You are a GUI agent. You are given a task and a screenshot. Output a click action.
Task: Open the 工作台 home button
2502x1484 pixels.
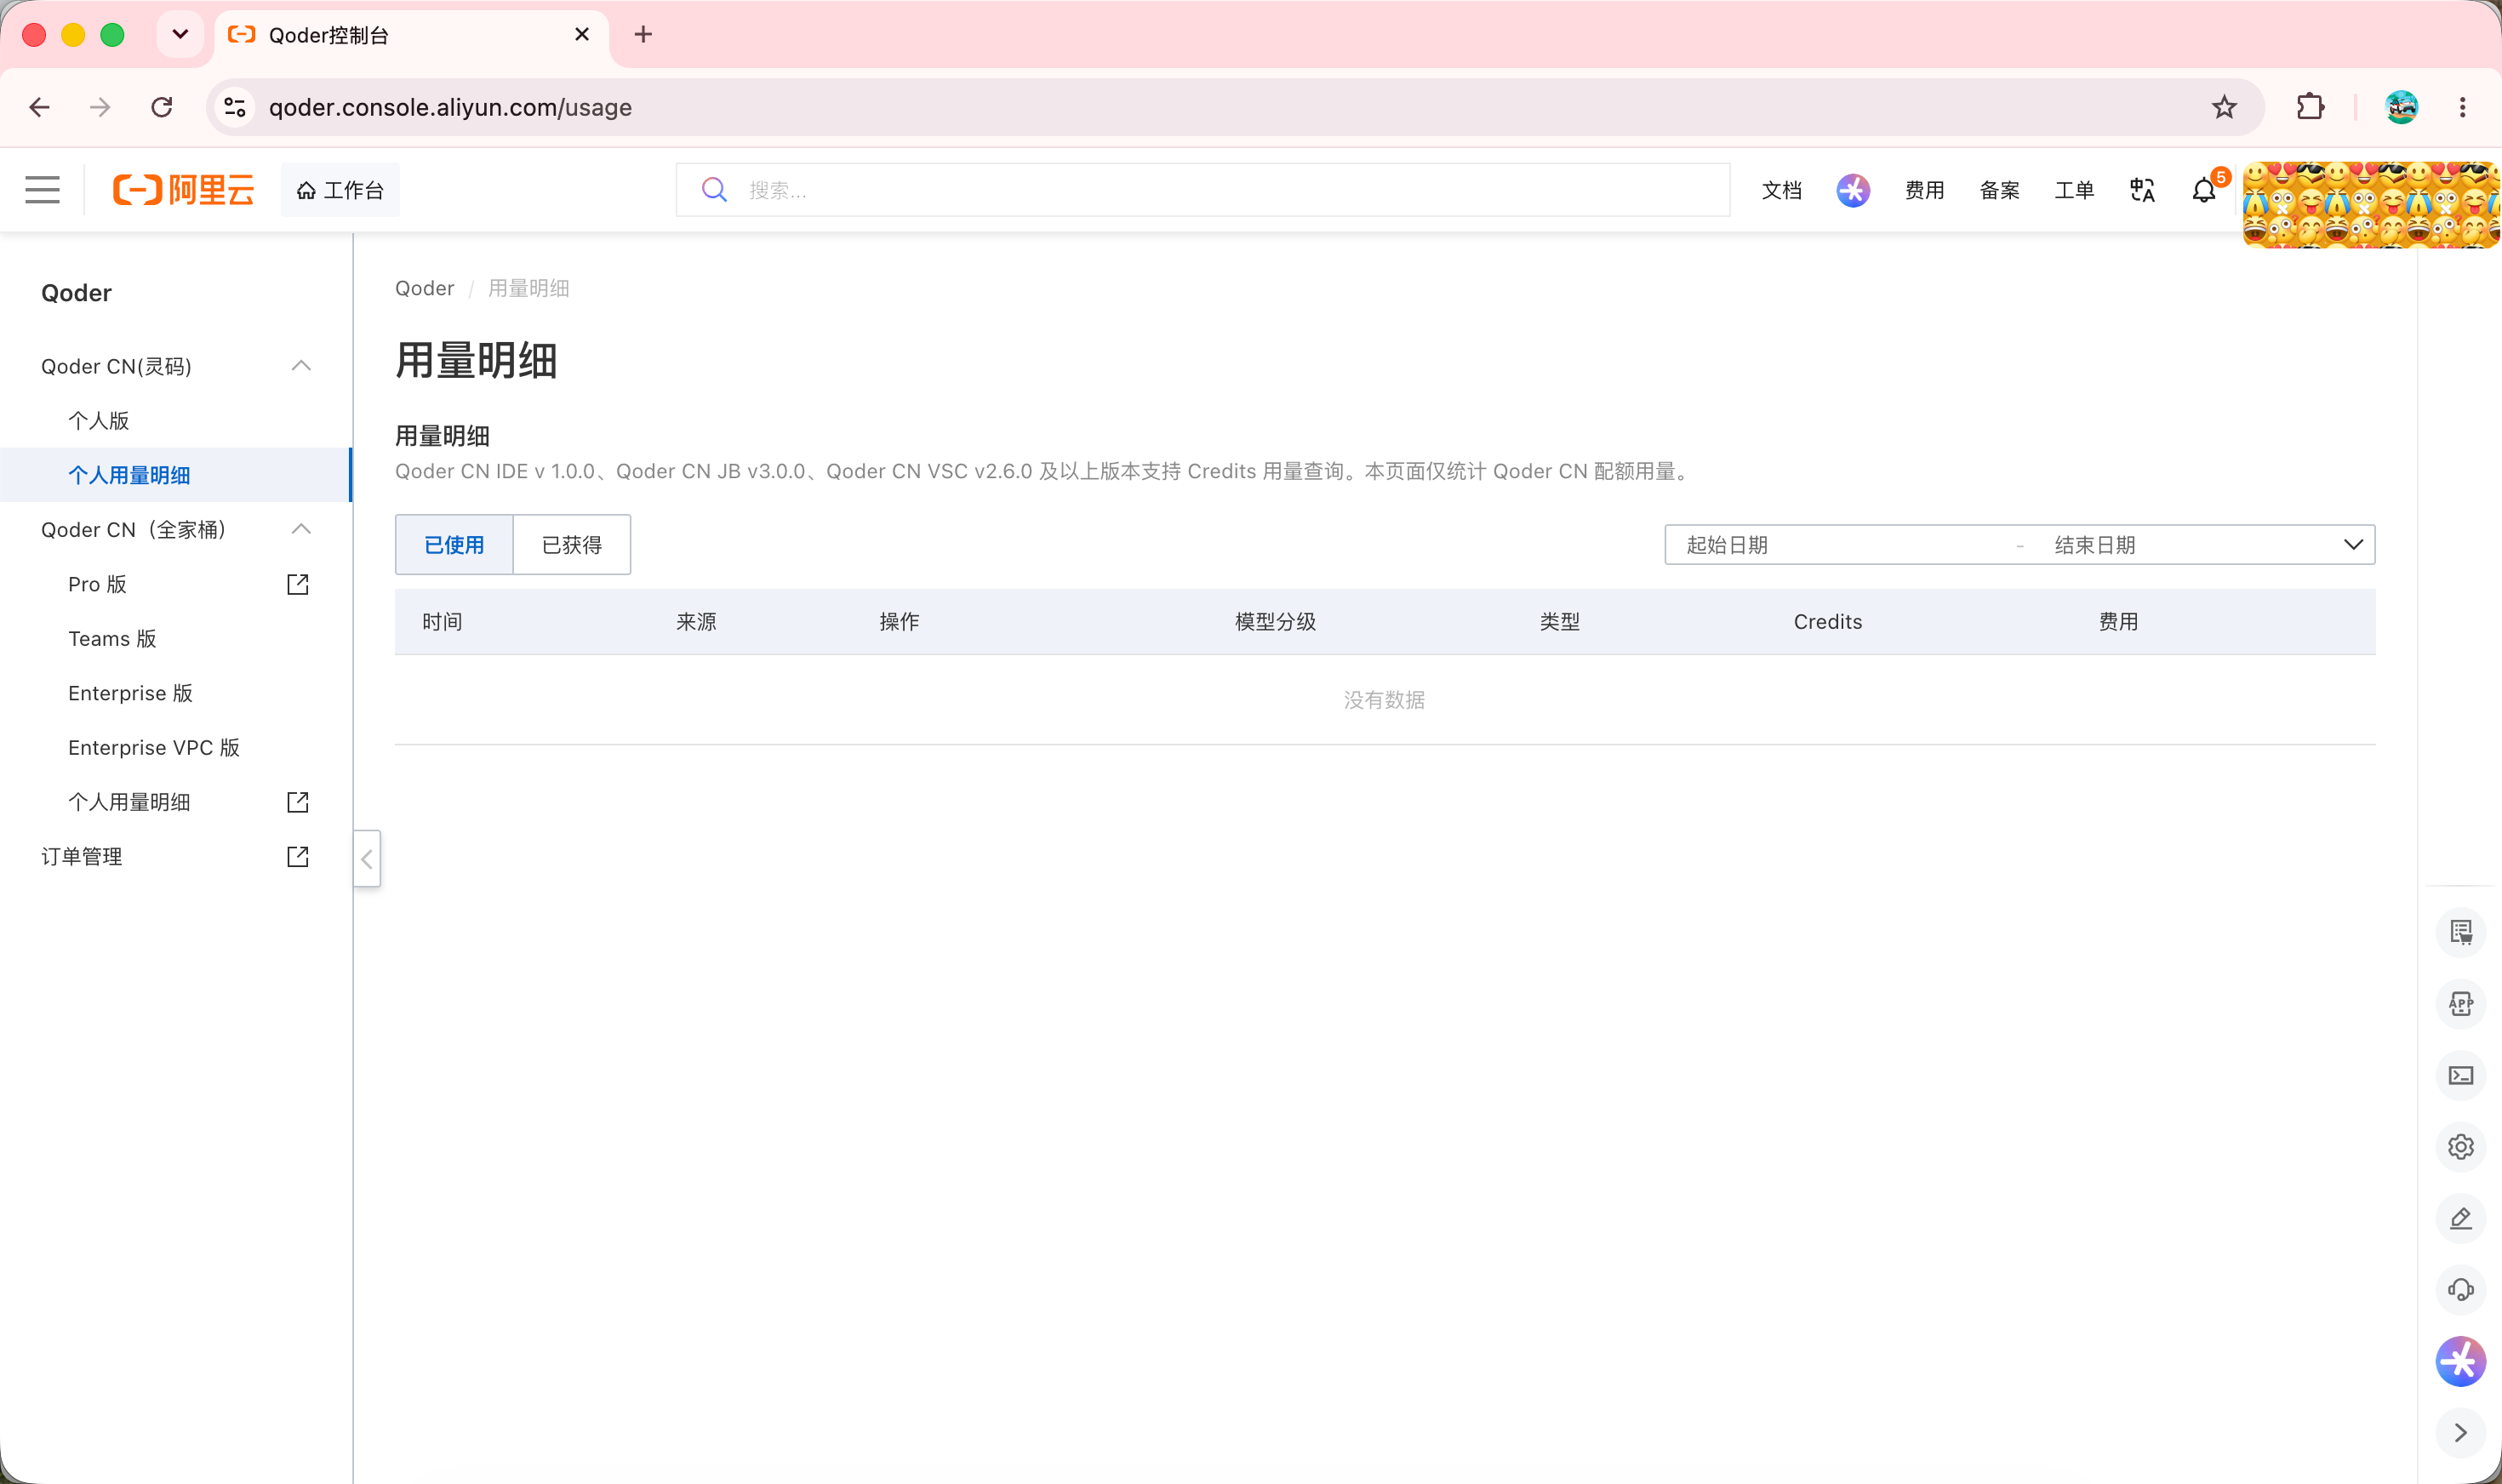pyautogui.click(x=340, y=190)
